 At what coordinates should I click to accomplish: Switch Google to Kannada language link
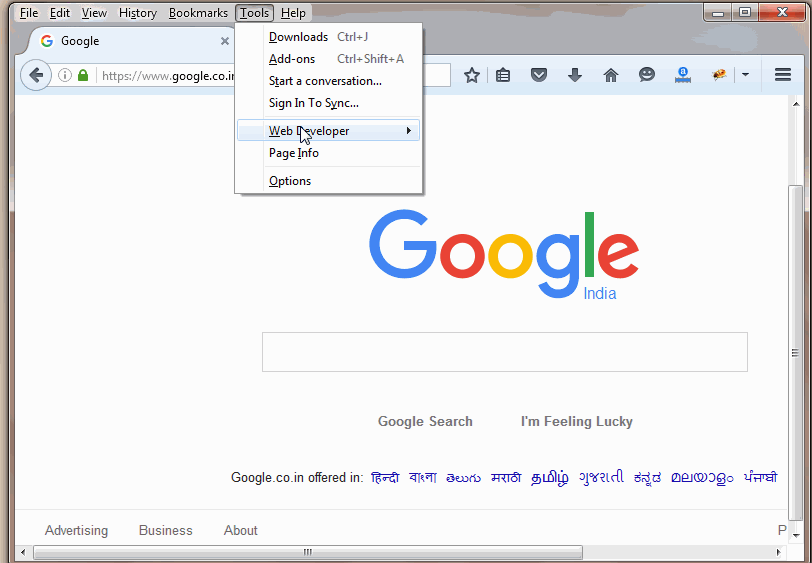pos(647,478)
